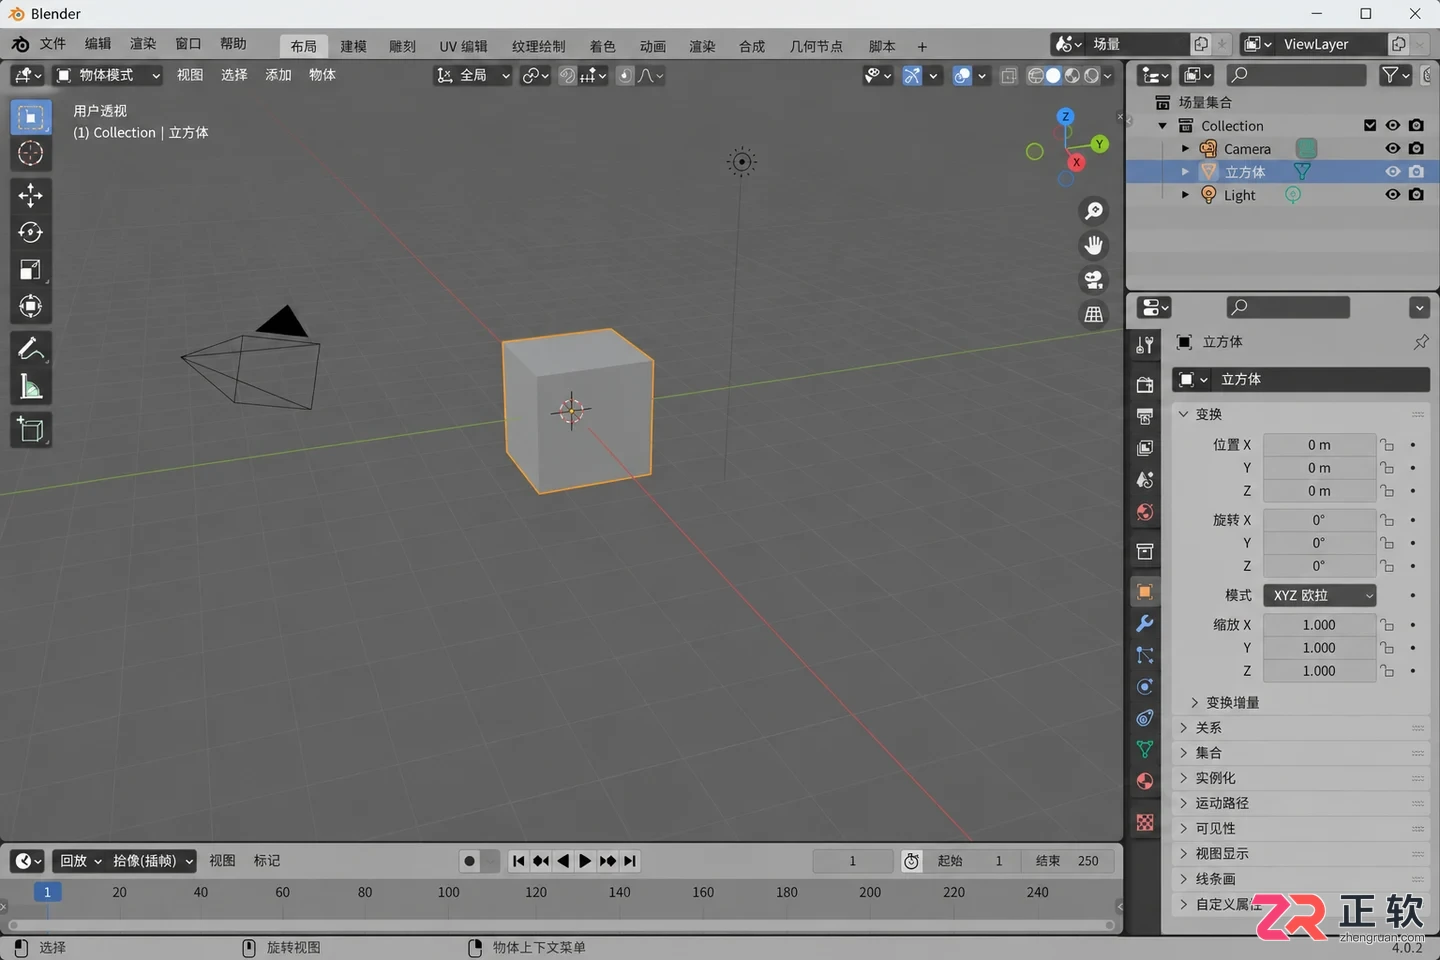The image size is (1440, 960).
Task: Open the Physics properties tab
Action: tap(1145, 687)
